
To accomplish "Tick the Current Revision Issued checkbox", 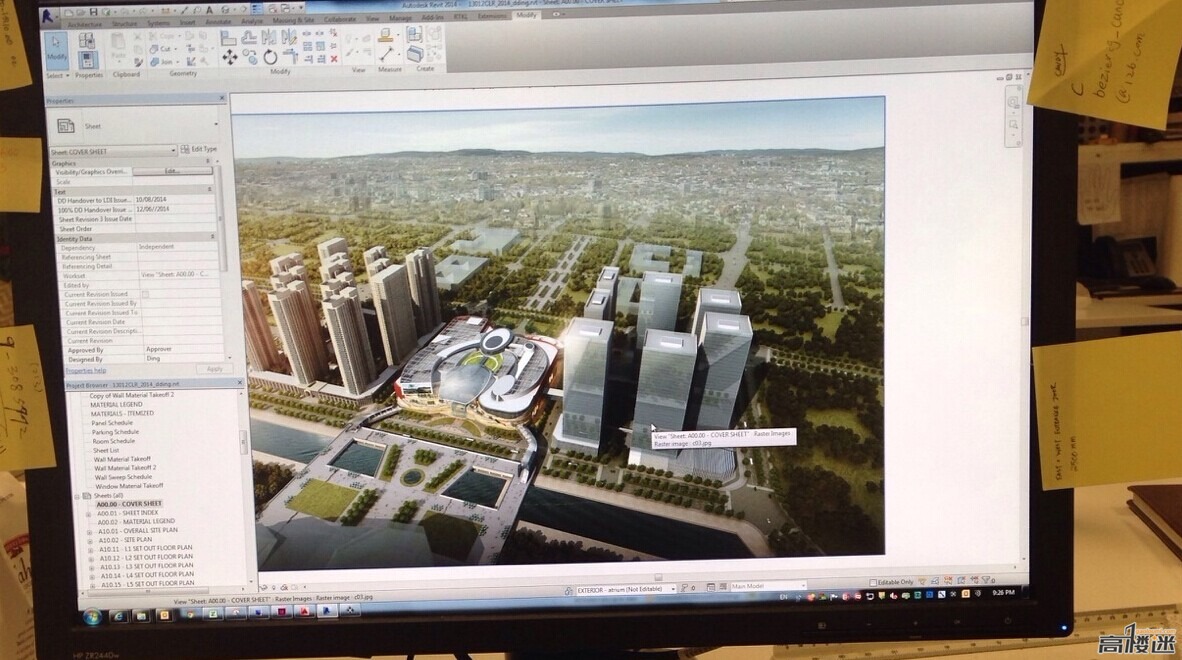I will [145, 294].
